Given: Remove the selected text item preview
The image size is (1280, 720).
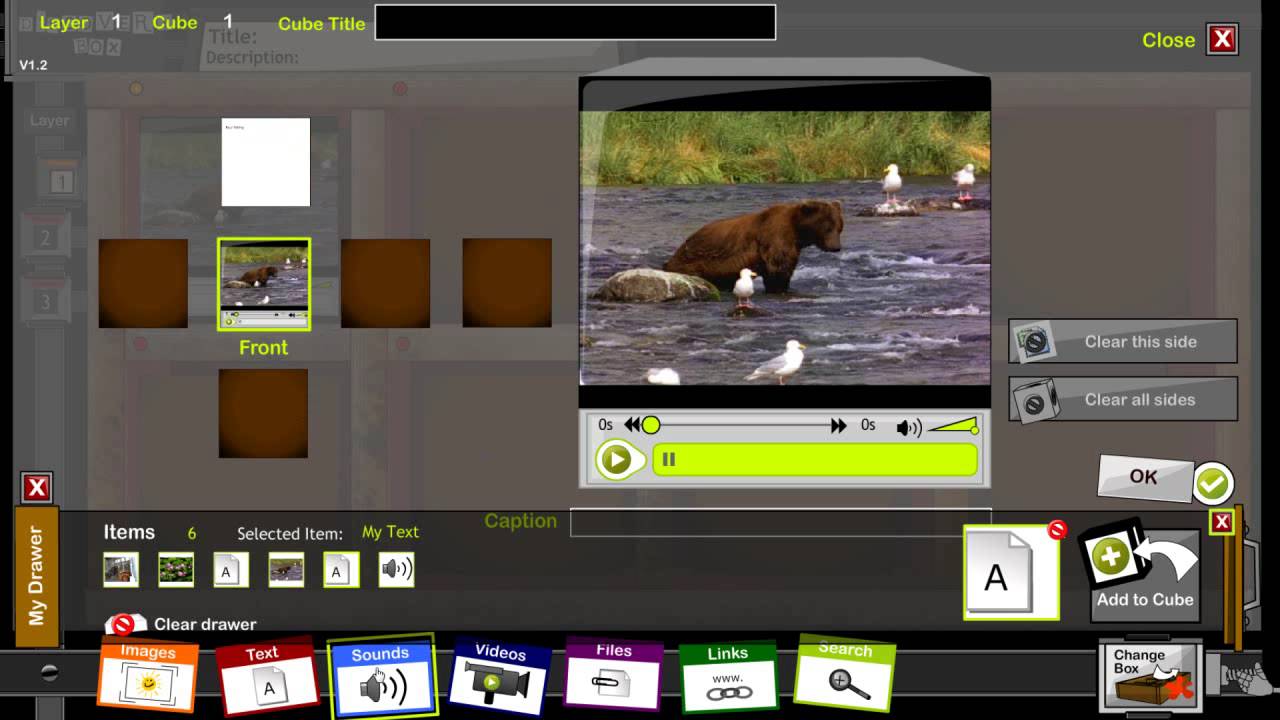Looking at the screenshot, I should tap(1057, 530).
